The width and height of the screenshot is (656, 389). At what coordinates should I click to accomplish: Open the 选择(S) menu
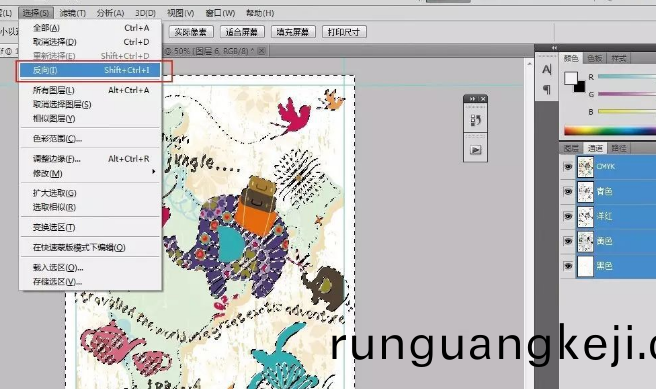click(36, 13)
